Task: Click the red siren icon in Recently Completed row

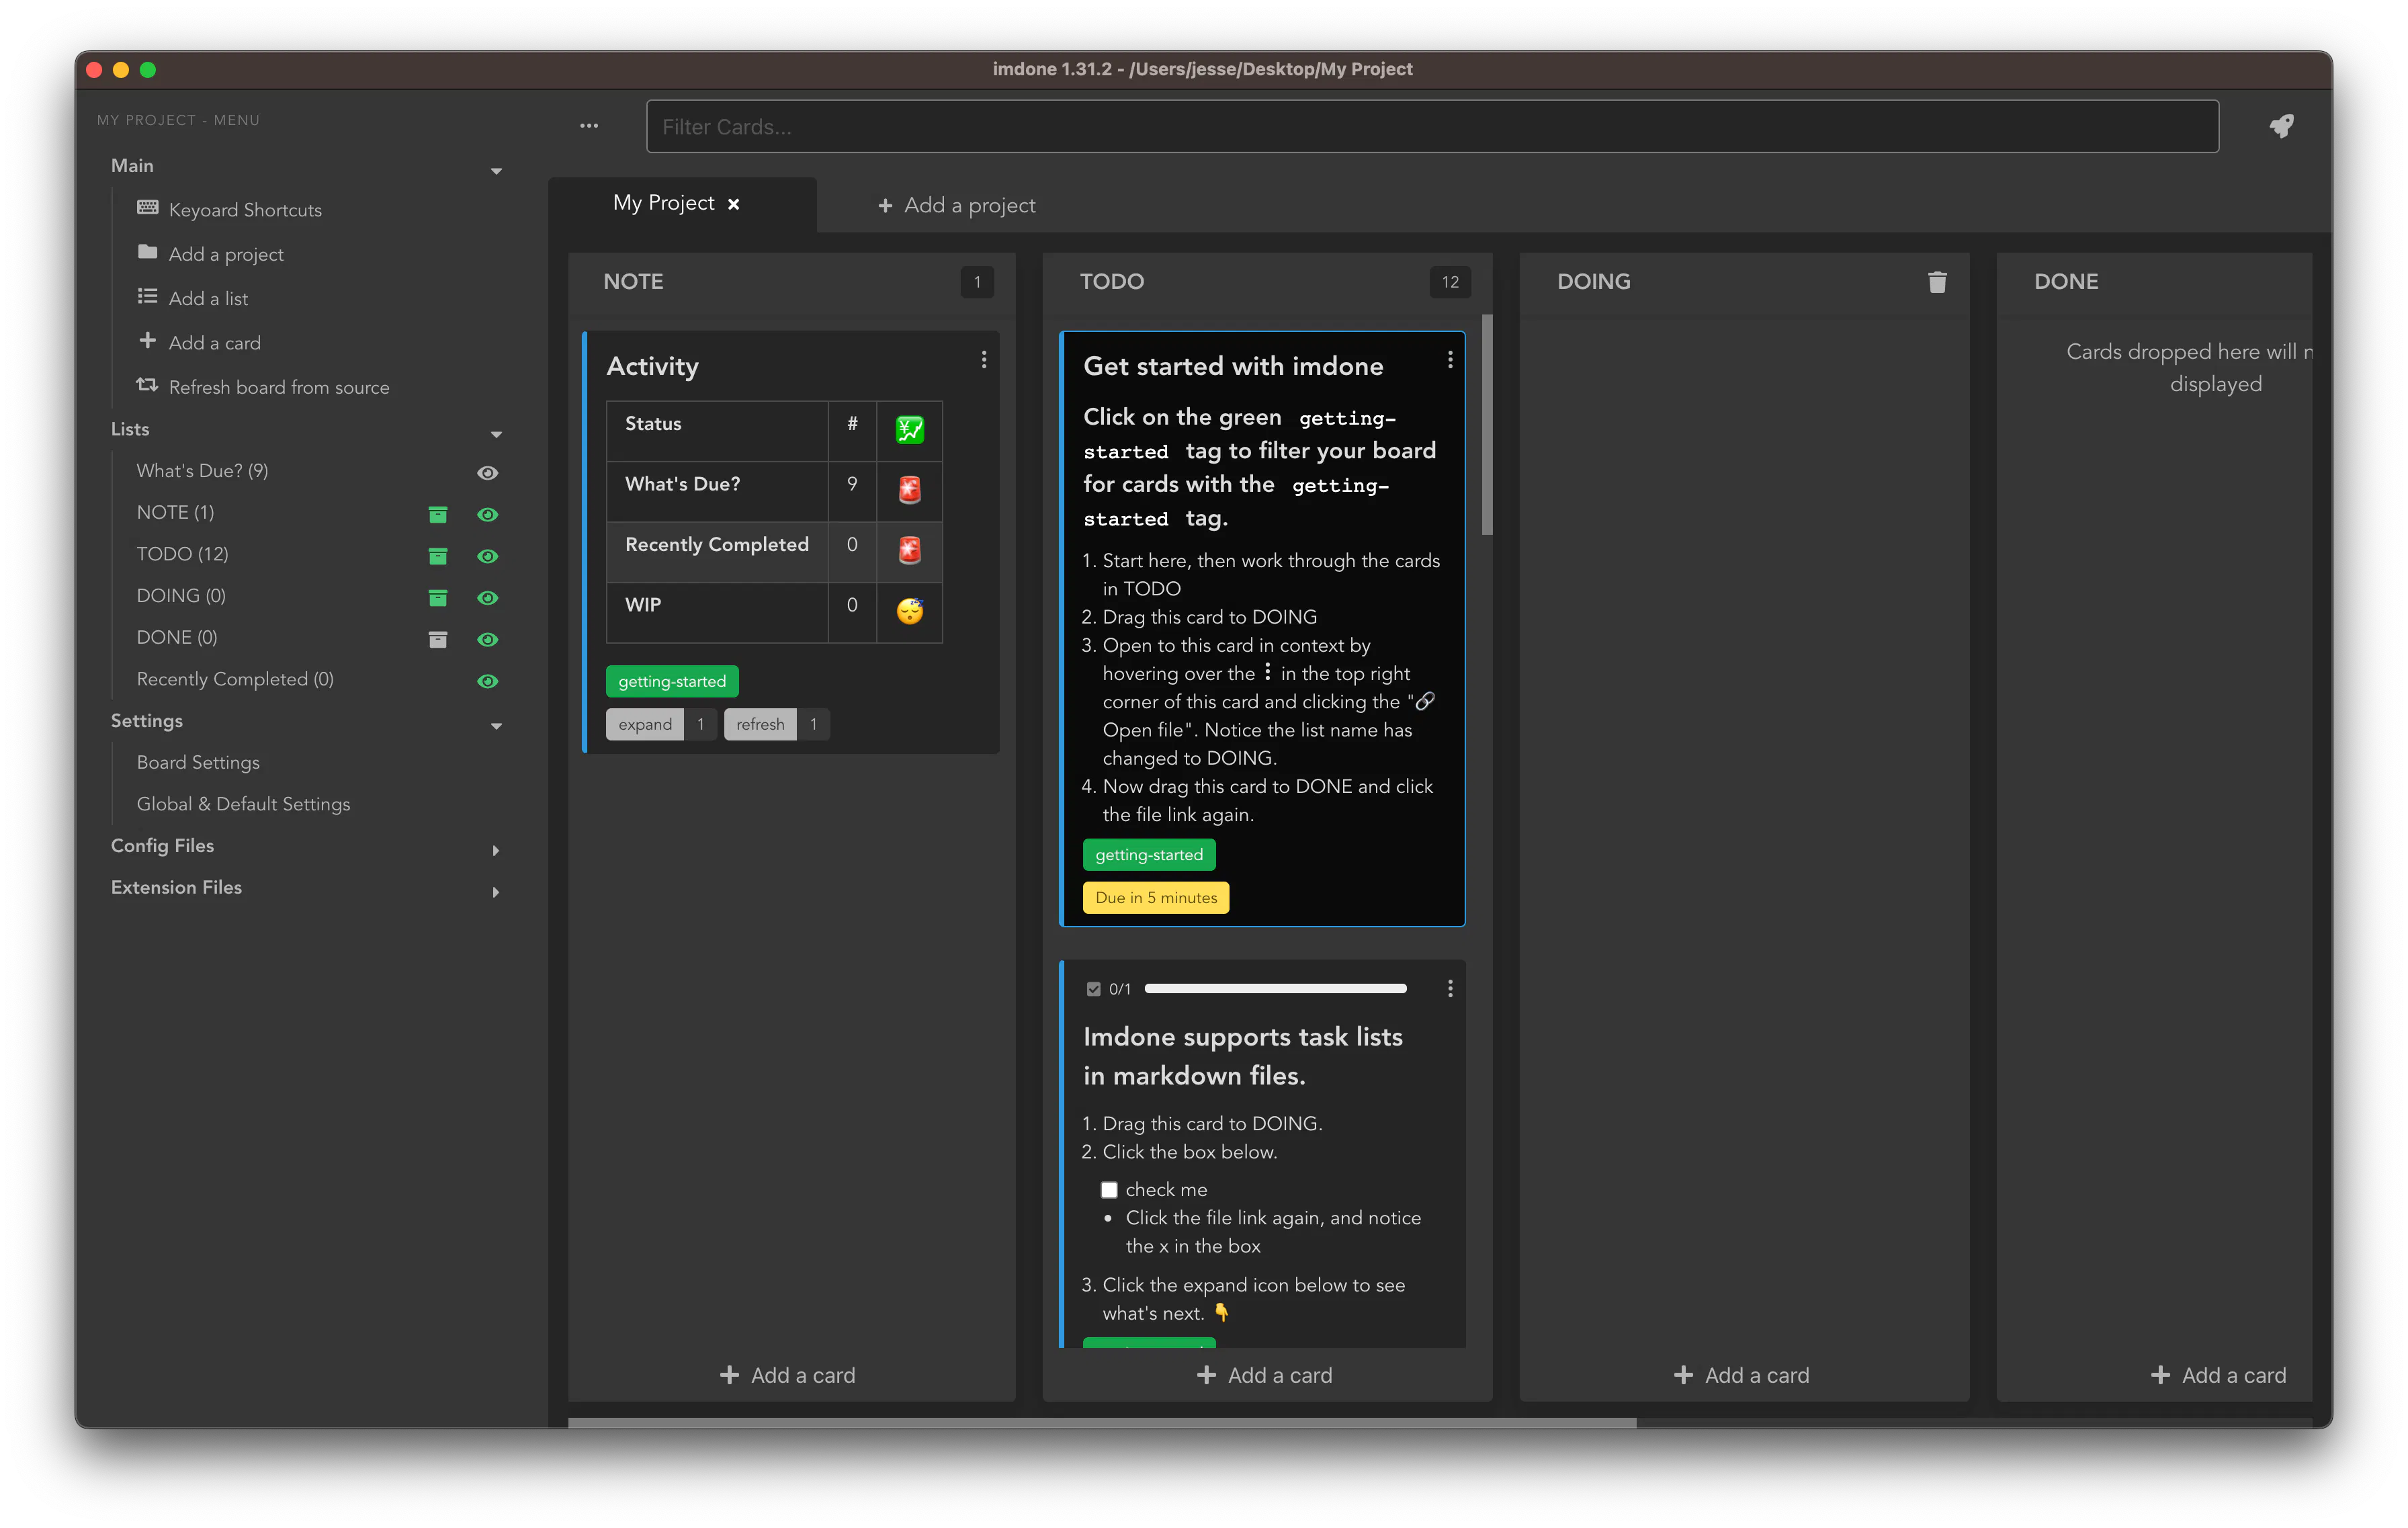Action: click(909, 551)
